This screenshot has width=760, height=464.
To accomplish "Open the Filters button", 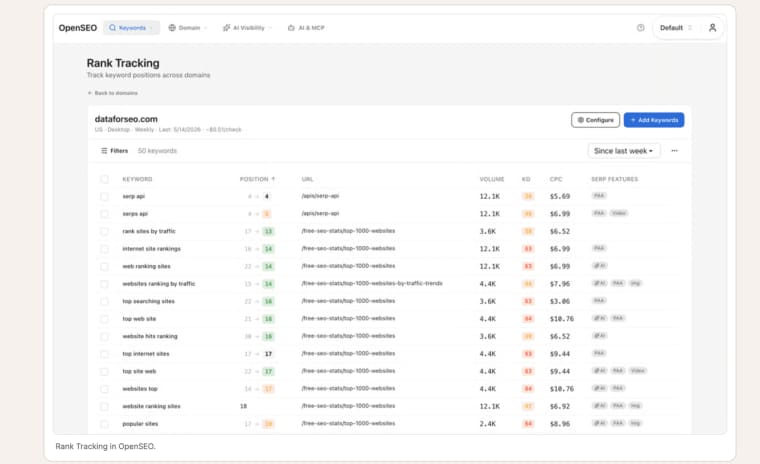I will pyautogui.click(x=114, y=151).
